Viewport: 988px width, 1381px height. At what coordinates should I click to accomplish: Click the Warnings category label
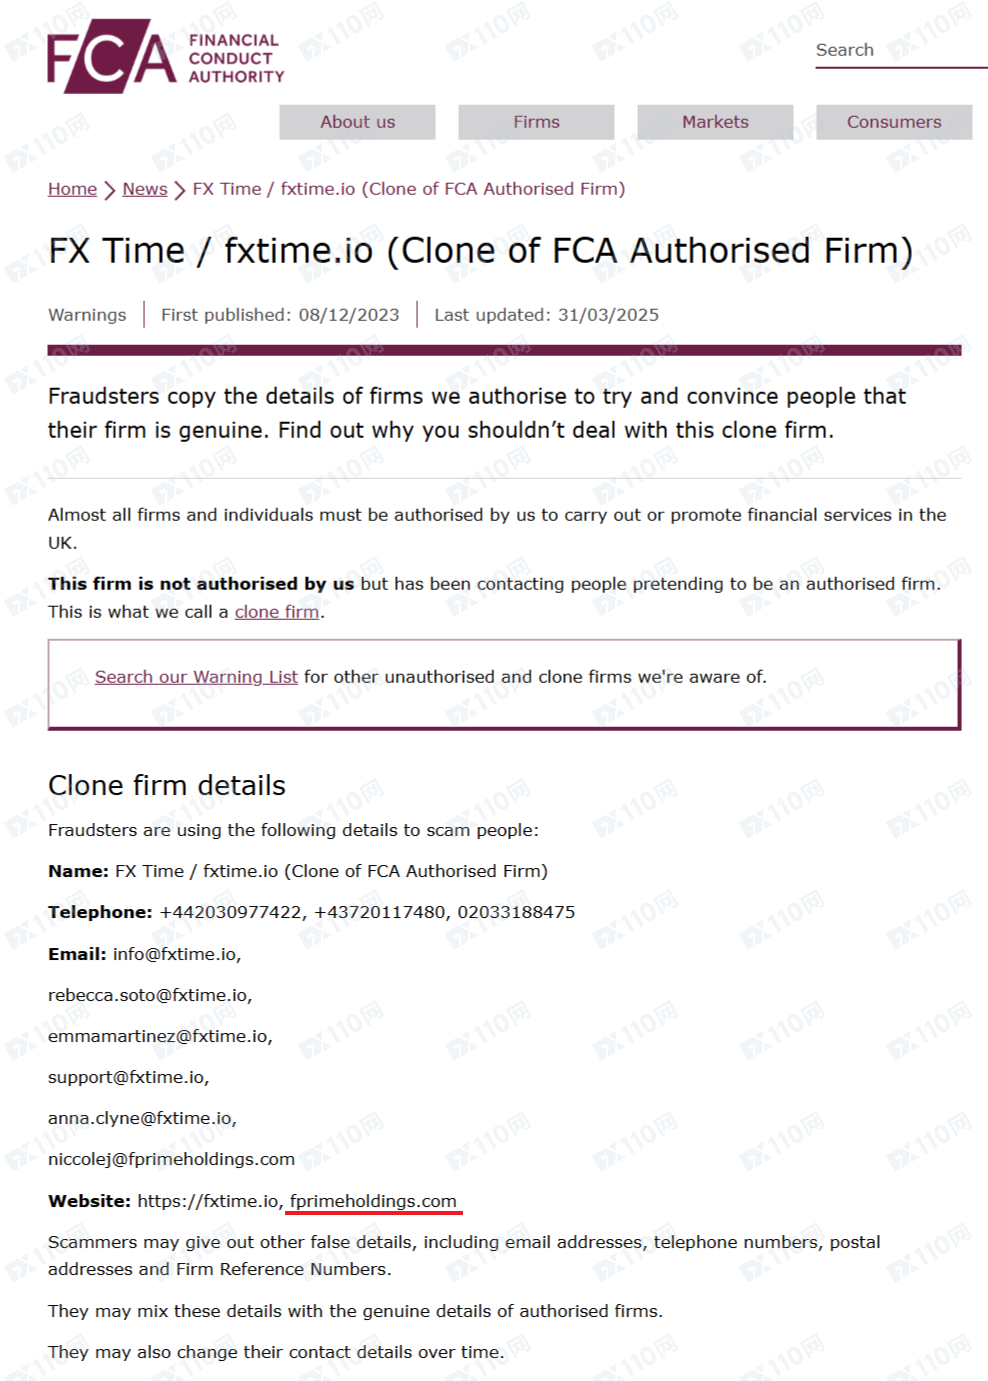(87, 315)
